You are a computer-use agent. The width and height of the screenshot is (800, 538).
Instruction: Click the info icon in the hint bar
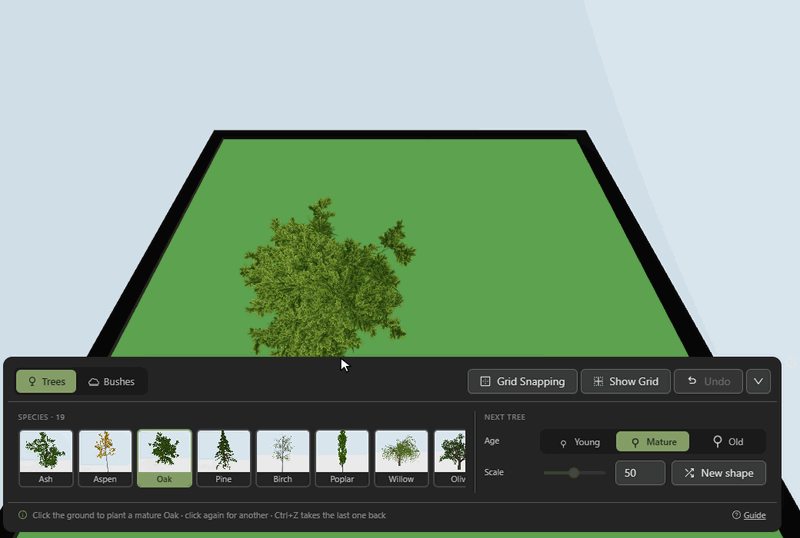pos(22,515)
